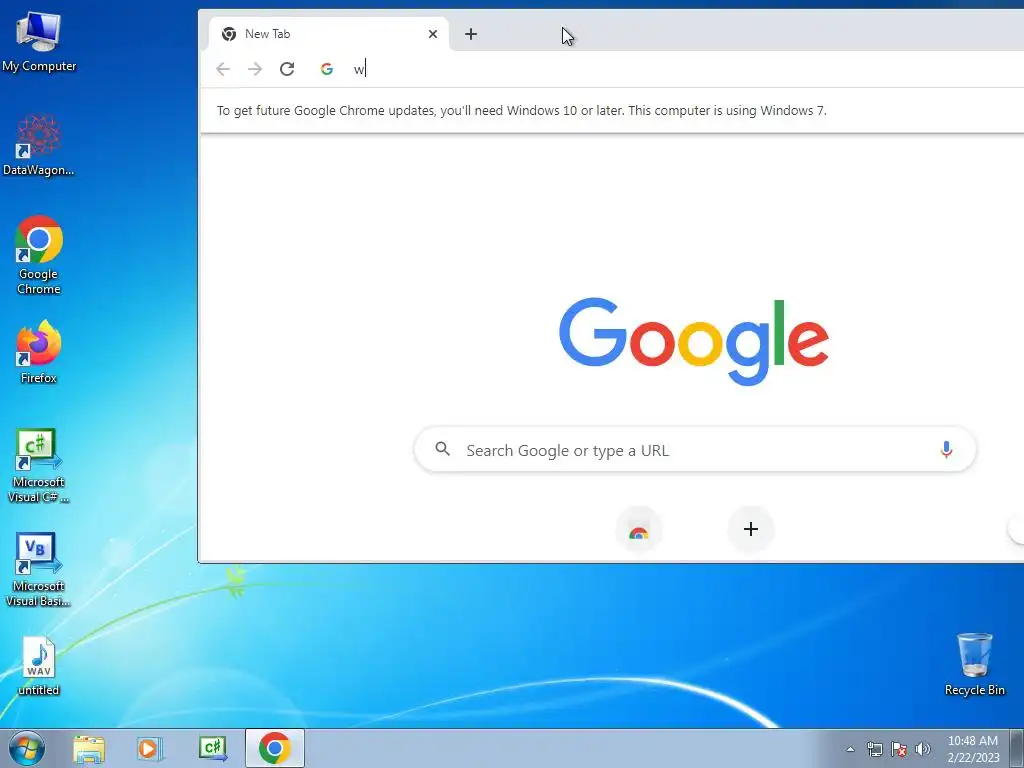Select the New Tab tab

[328, 34]
